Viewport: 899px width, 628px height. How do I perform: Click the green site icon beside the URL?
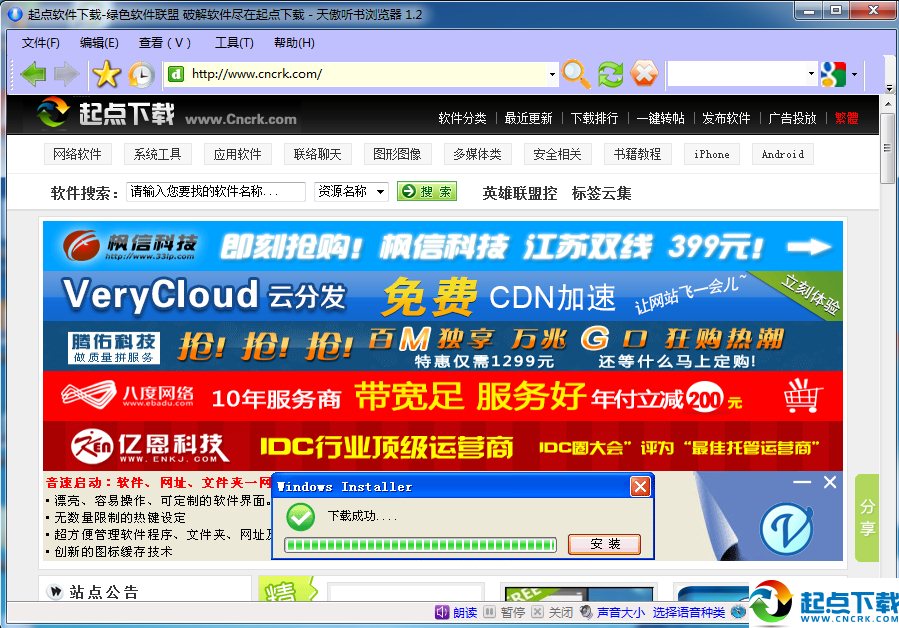(176, 74)
